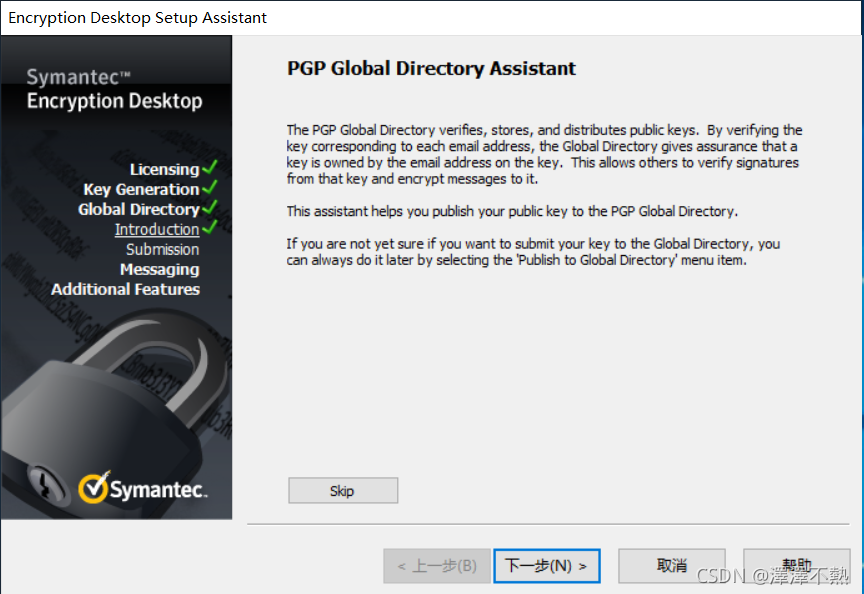Click the Encryption Desktop Setup Assistant title
Screen dimensions: 864x594
coord(137,18)
